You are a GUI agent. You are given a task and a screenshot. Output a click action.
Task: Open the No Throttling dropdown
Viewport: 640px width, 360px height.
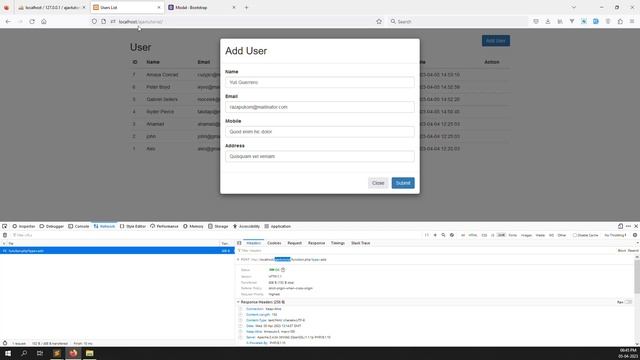[x=615, y=235]
